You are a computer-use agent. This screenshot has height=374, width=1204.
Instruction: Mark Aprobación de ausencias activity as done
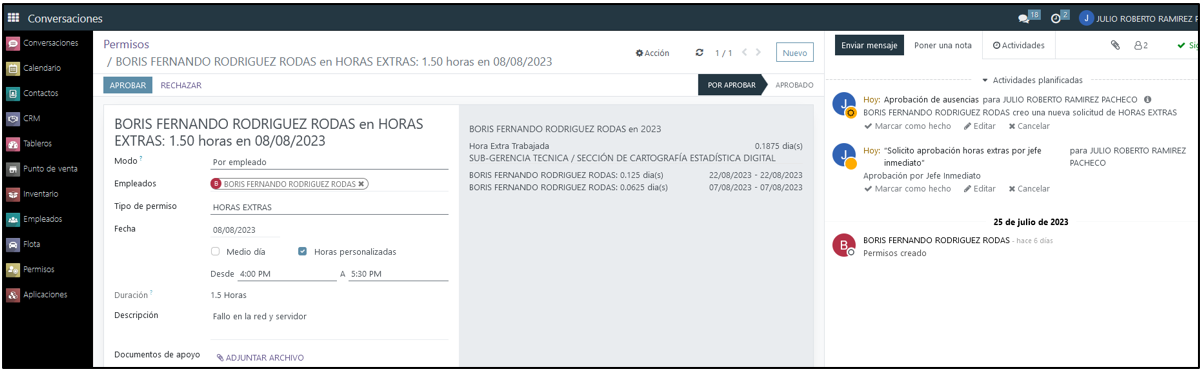click(907, 126)
